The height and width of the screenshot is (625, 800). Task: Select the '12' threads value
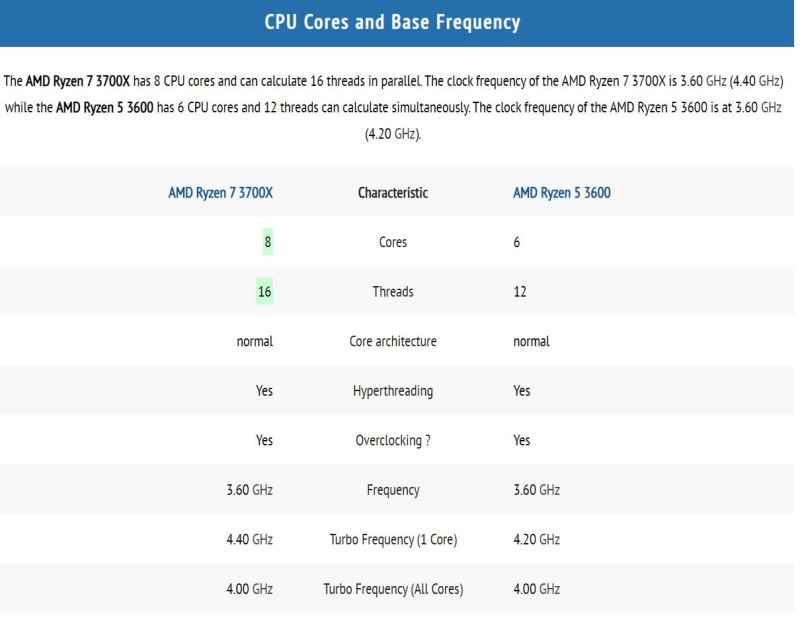[x=520, y=291]
